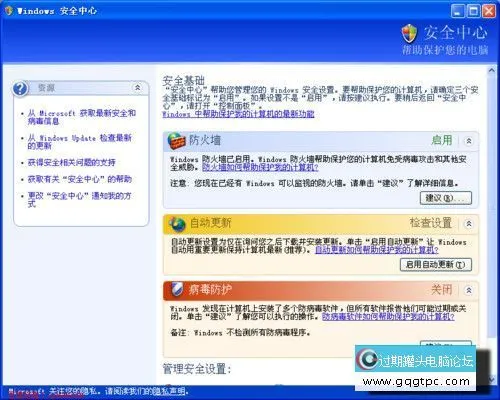Viewport: 500px width, 400px height.
Task: Open link 自动更新如何帮助保护我的计算机?
Action: point(377,250)
